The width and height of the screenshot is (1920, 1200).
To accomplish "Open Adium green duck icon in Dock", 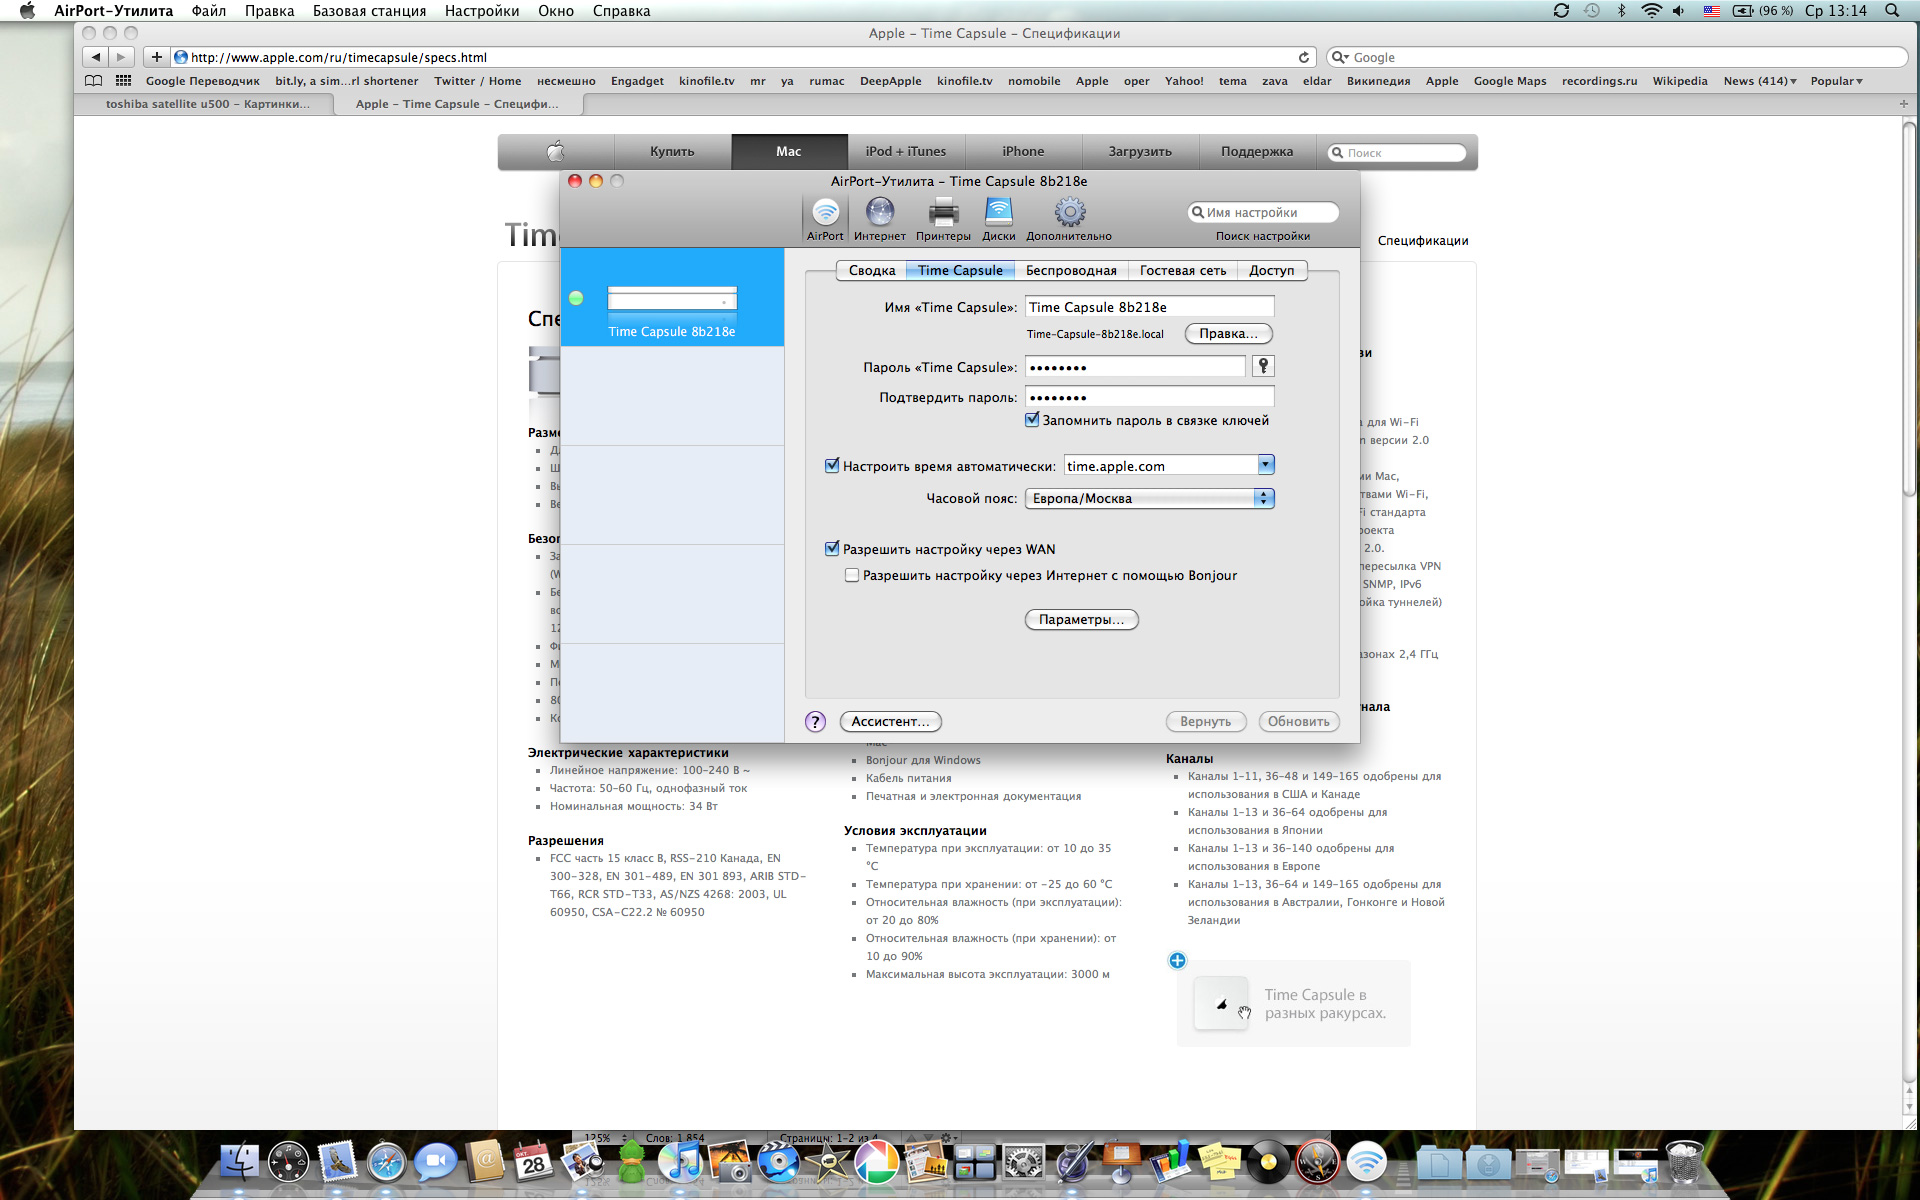I will click(x=631, y=1162).
